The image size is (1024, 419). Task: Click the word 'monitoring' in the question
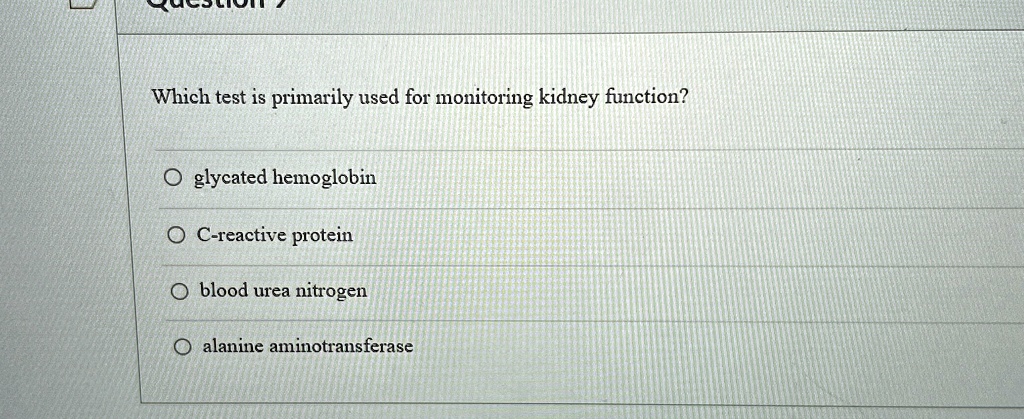tap(484, 99)
